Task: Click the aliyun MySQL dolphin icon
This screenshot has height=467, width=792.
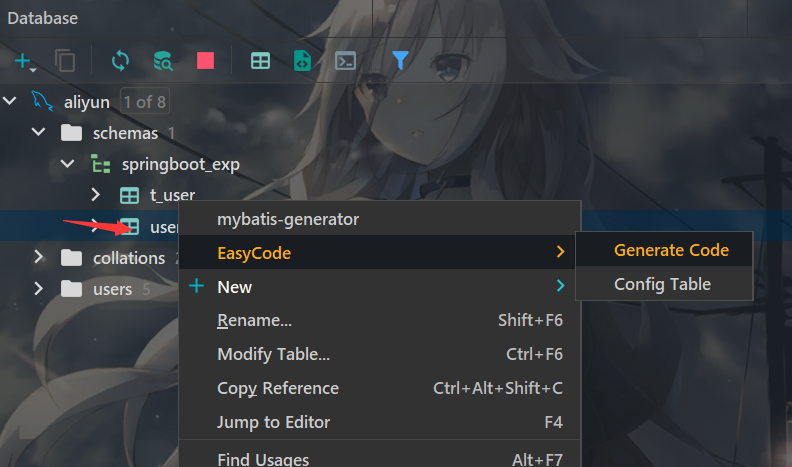Action: [42, 101]
